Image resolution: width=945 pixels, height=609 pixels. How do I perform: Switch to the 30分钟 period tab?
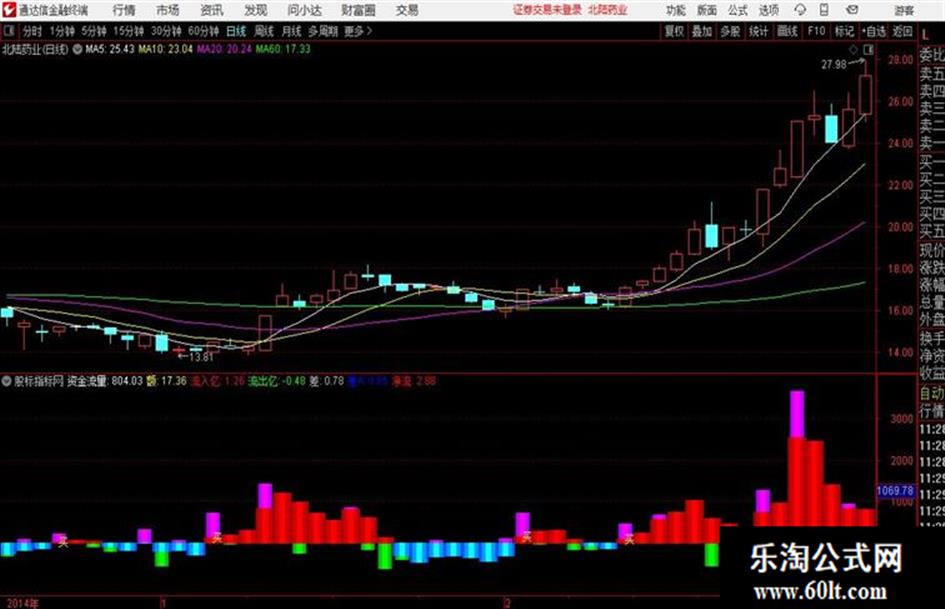[x=166, y=31]
